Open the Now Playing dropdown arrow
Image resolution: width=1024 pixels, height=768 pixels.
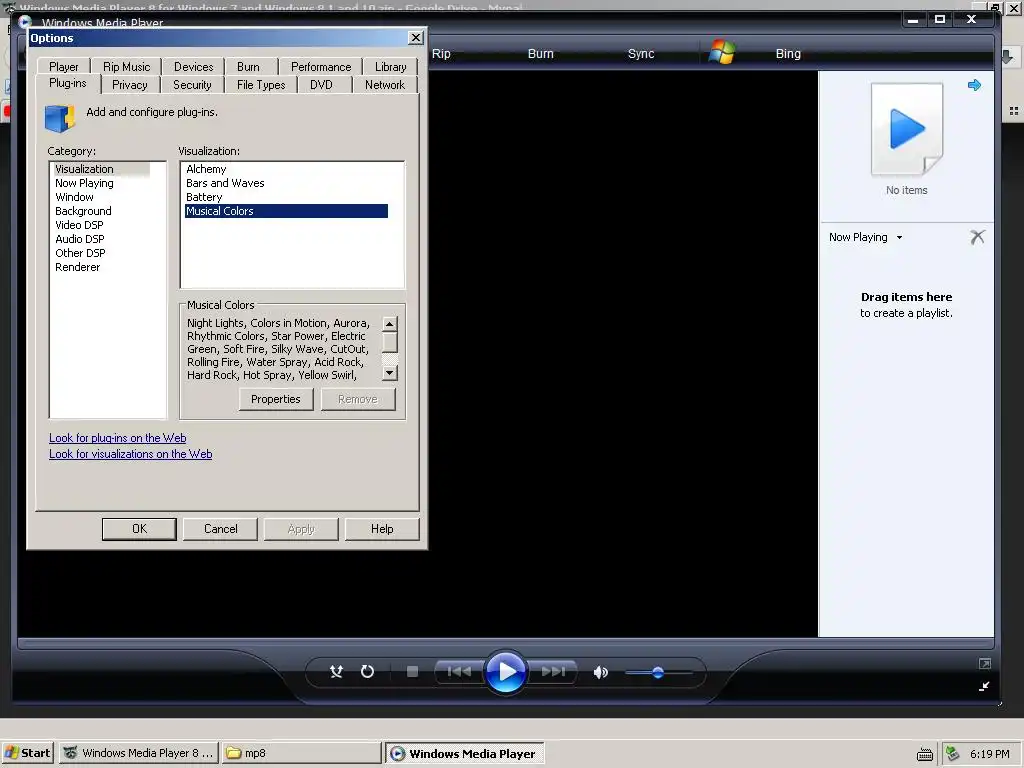(x=899, y=238)
